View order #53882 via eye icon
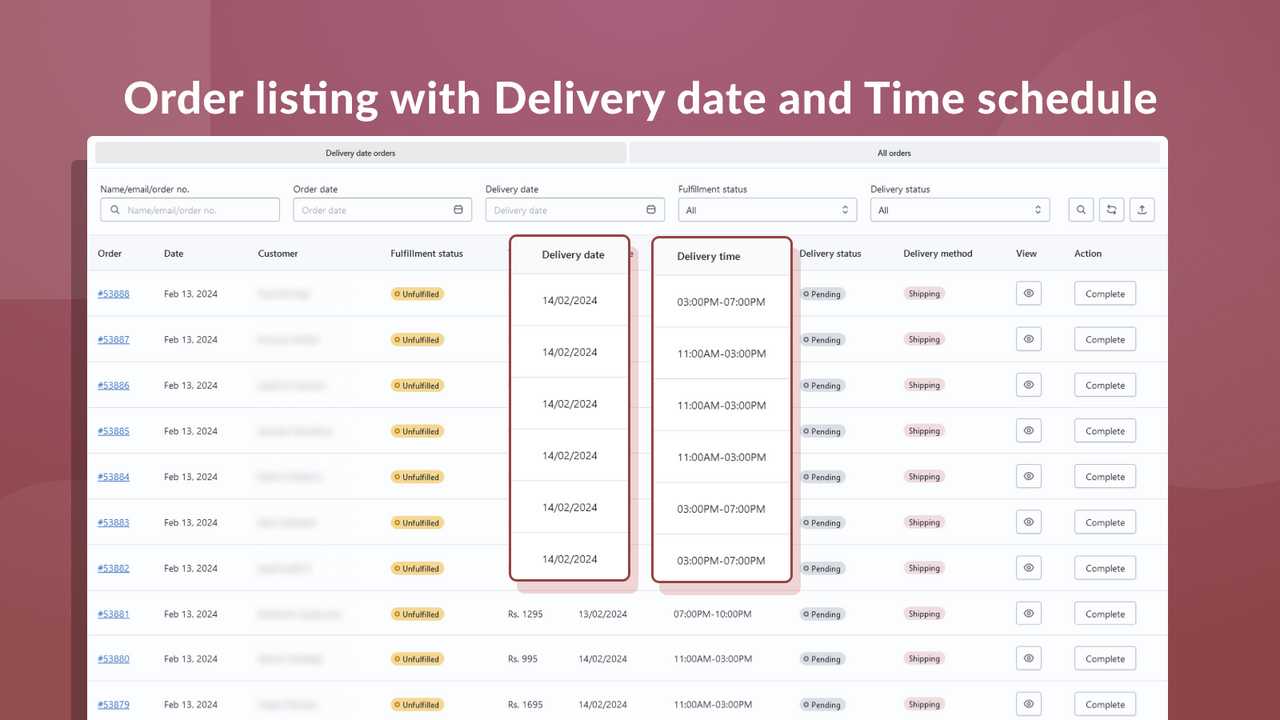The width and height of the screenshot is (1280, 720). [1028, 568]
